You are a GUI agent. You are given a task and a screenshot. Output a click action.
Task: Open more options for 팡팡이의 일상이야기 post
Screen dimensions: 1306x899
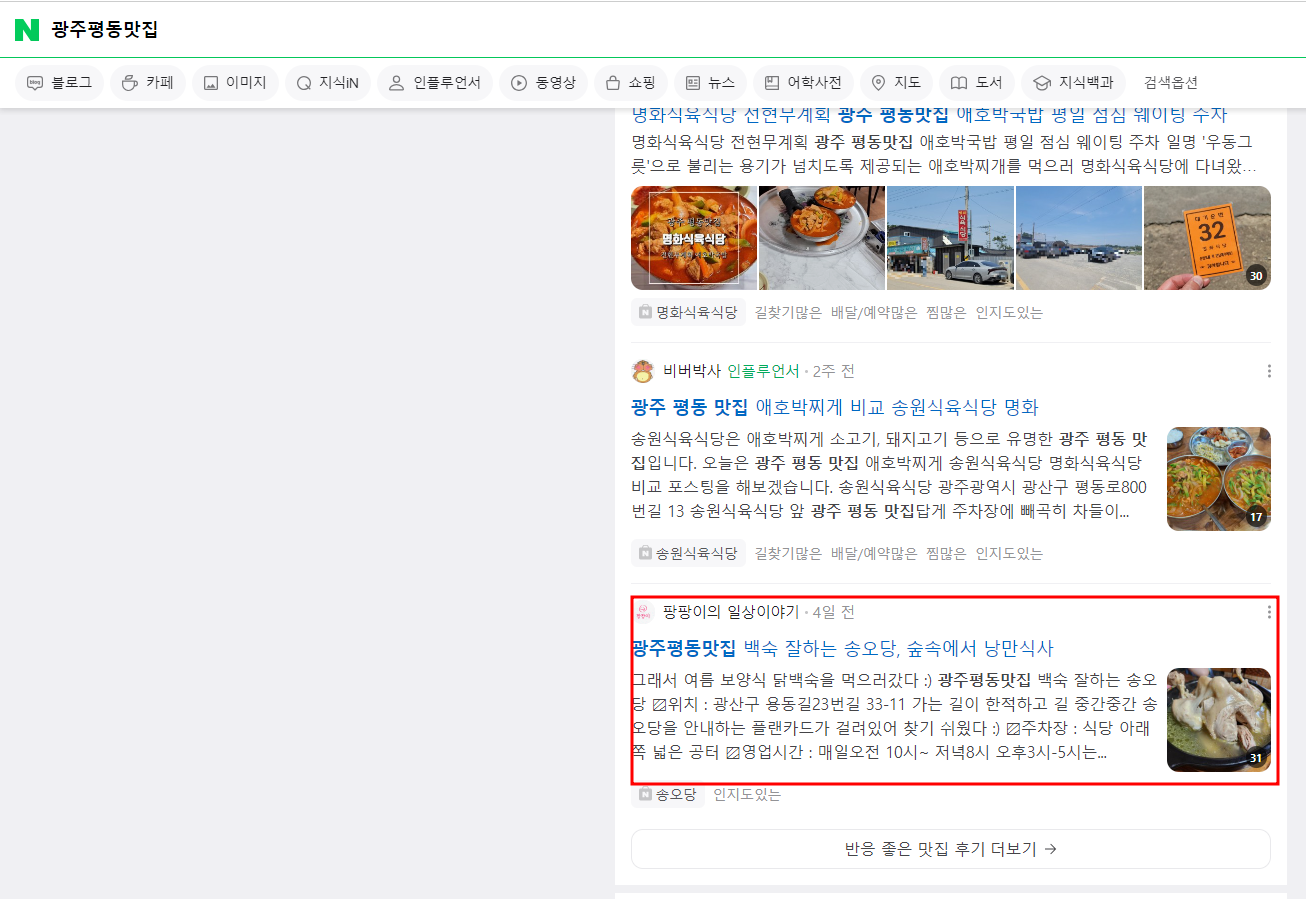tap(1269, 612)
